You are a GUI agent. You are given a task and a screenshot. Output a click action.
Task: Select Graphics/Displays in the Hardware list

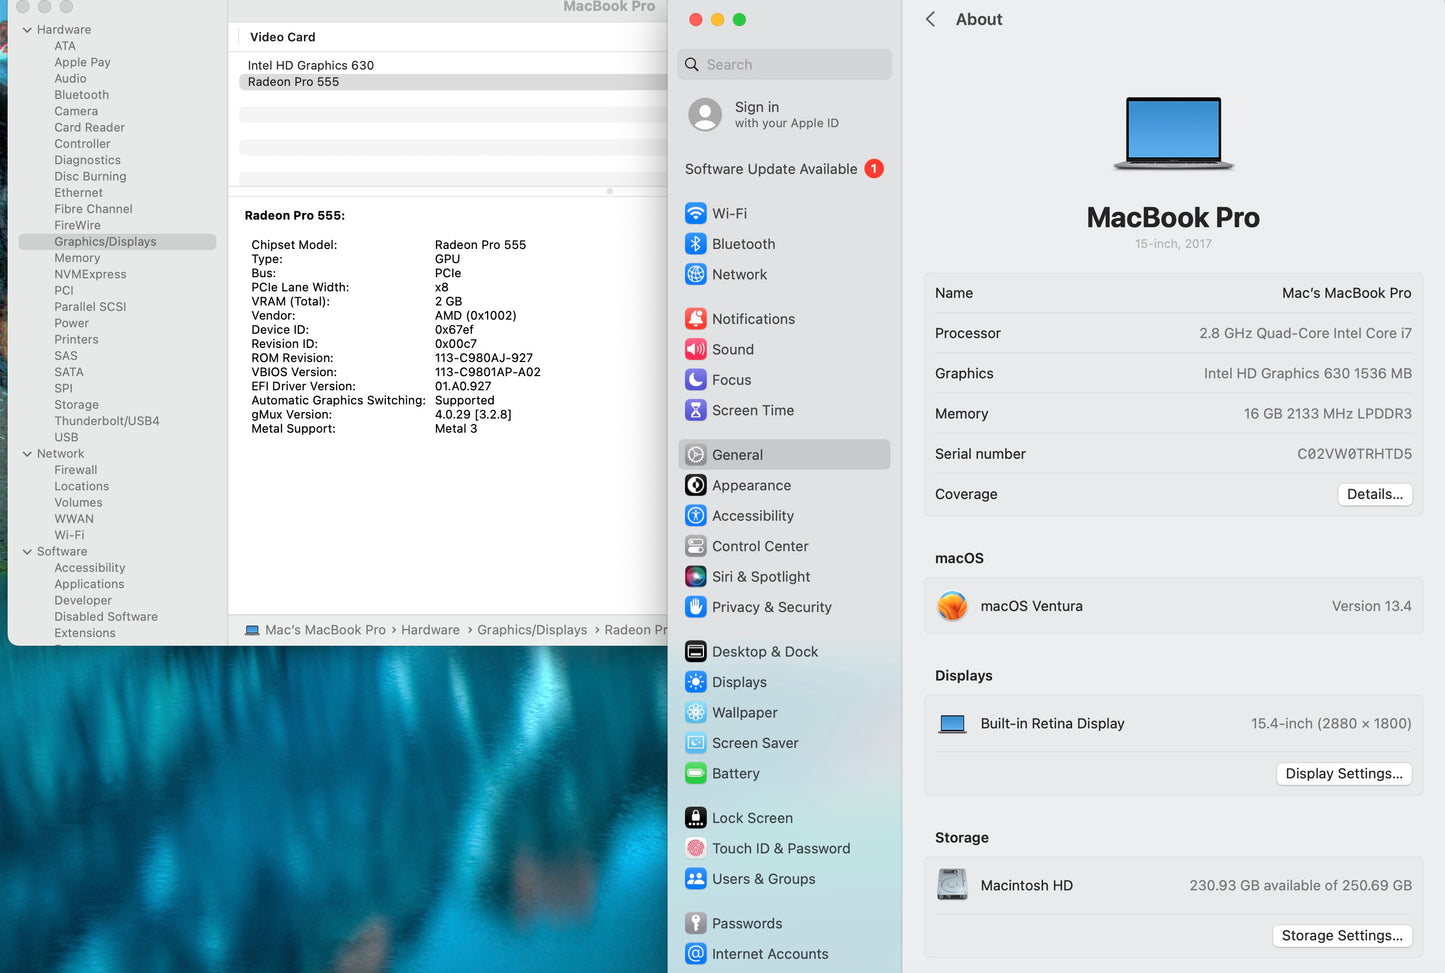tap(107, 241)
